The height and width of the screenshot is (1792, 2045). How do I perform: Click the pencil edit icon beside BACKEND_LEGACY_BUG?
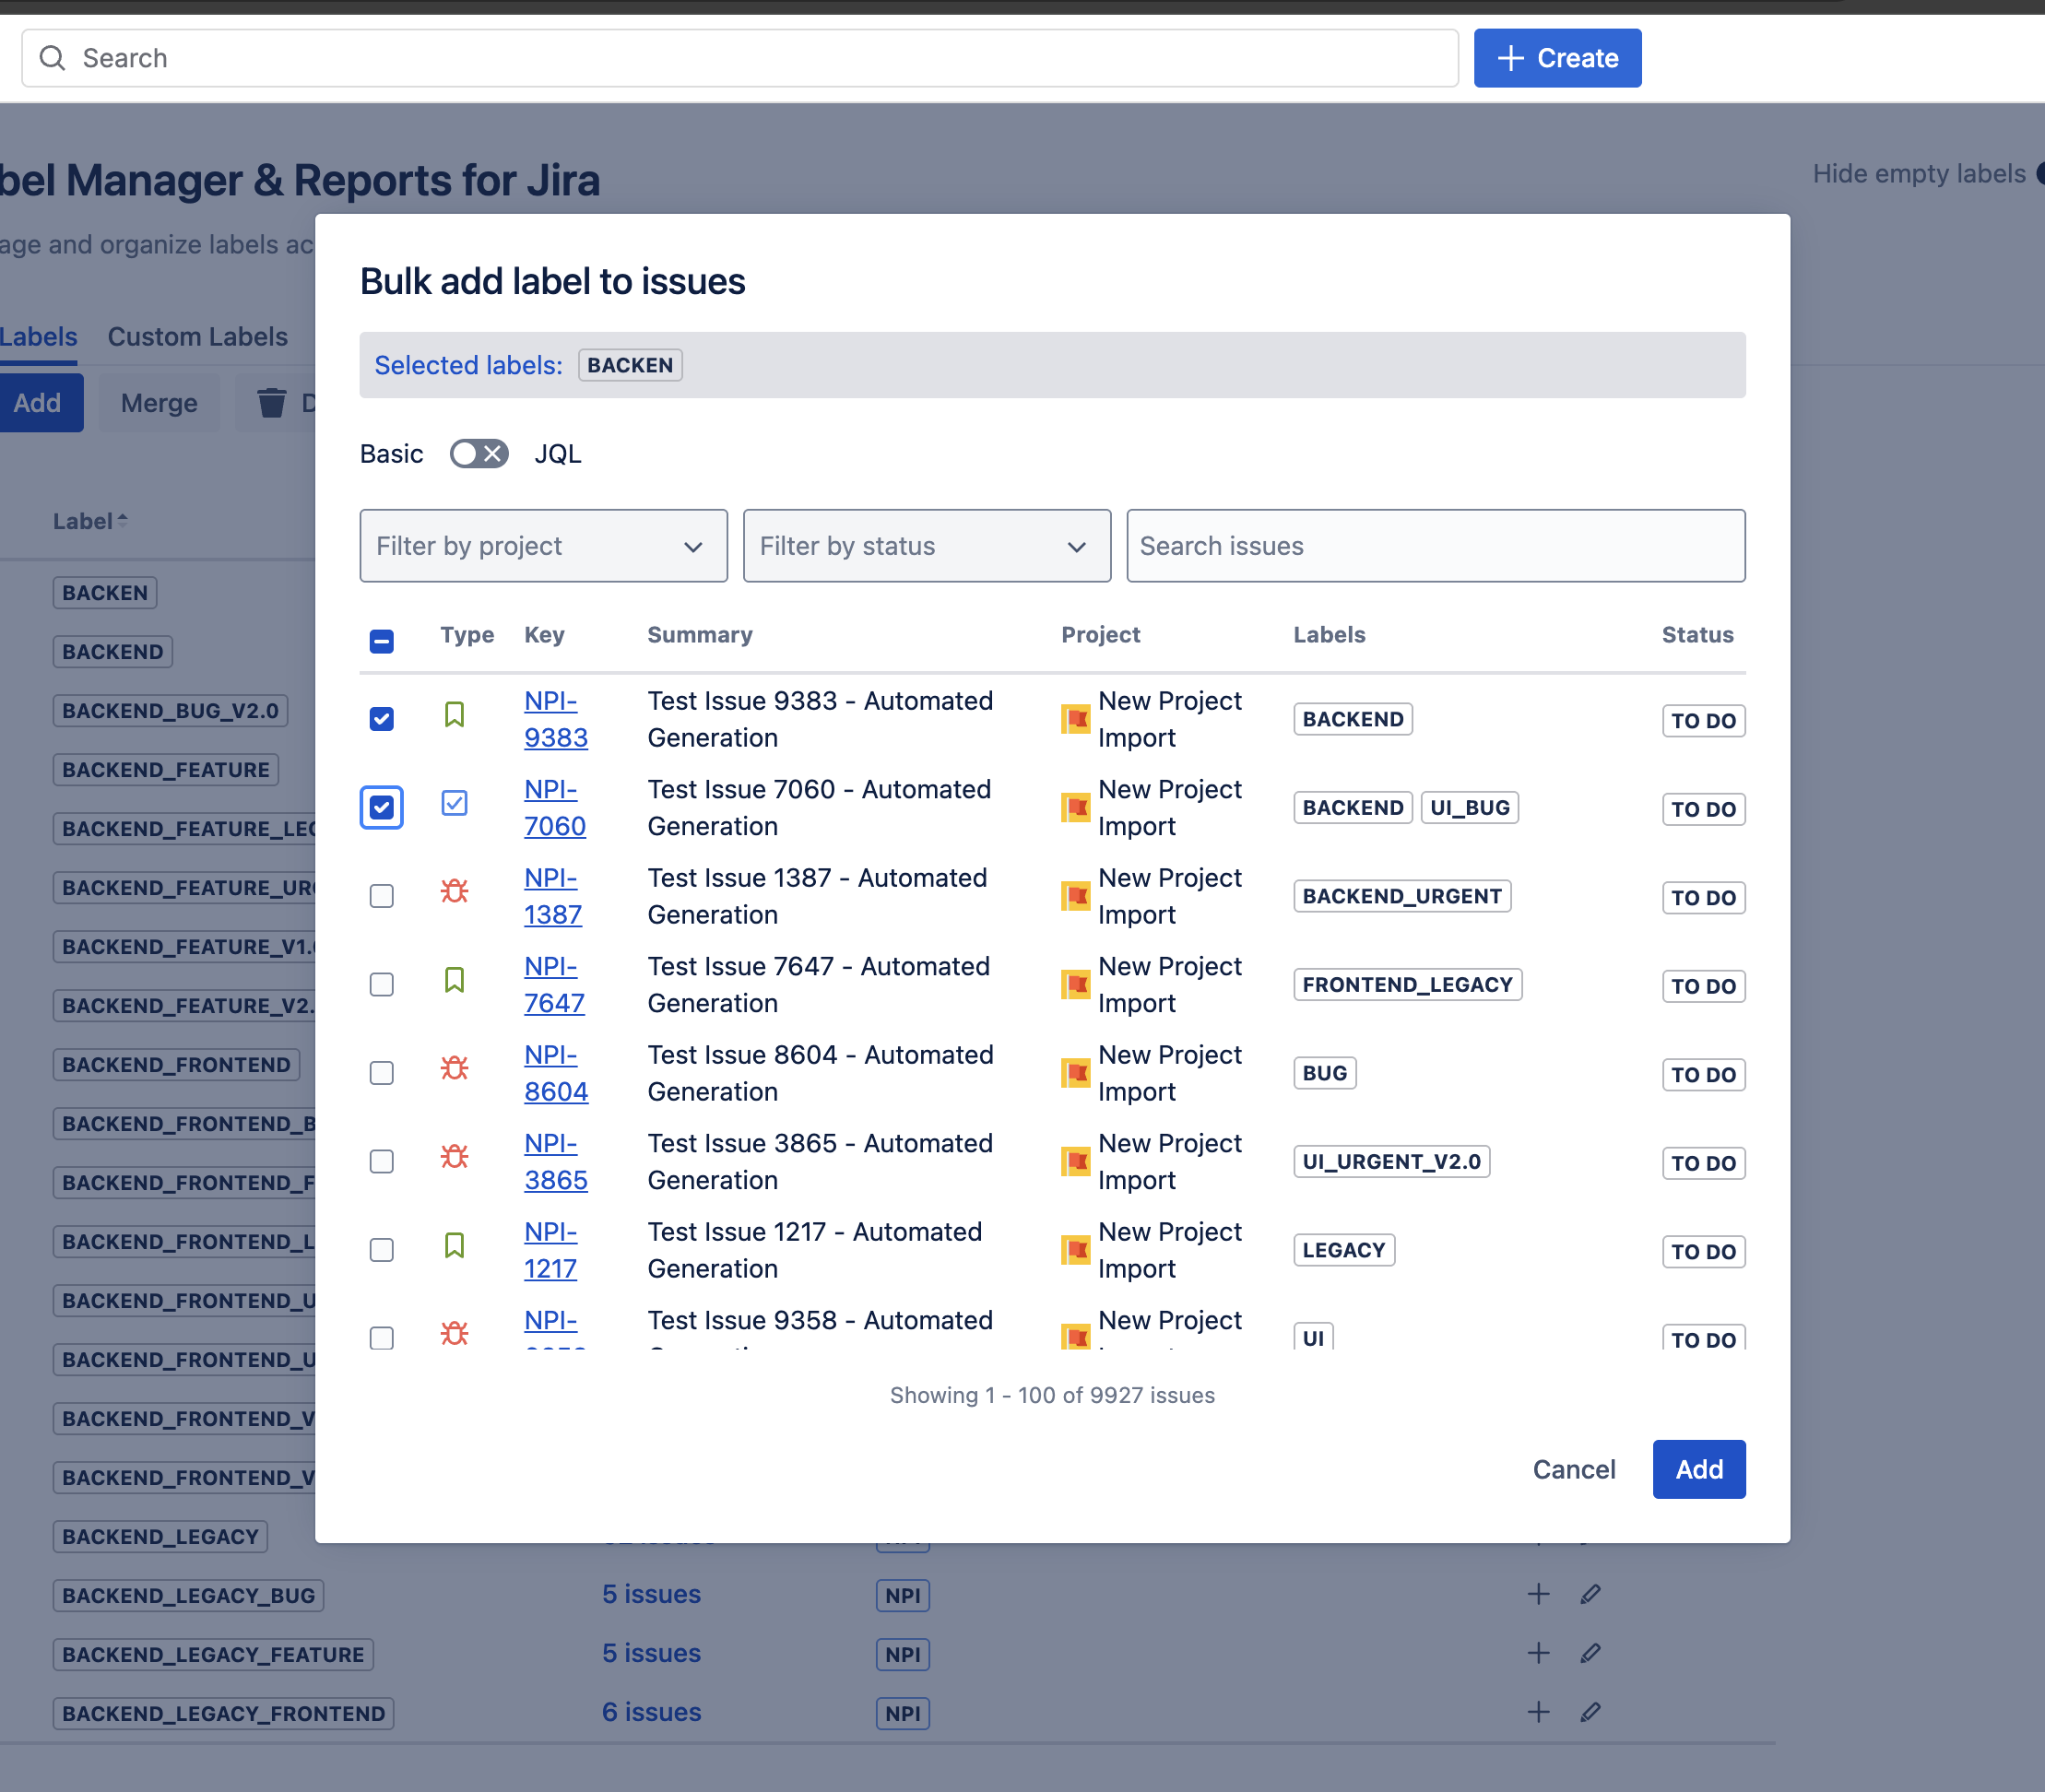[1589, 1594]
